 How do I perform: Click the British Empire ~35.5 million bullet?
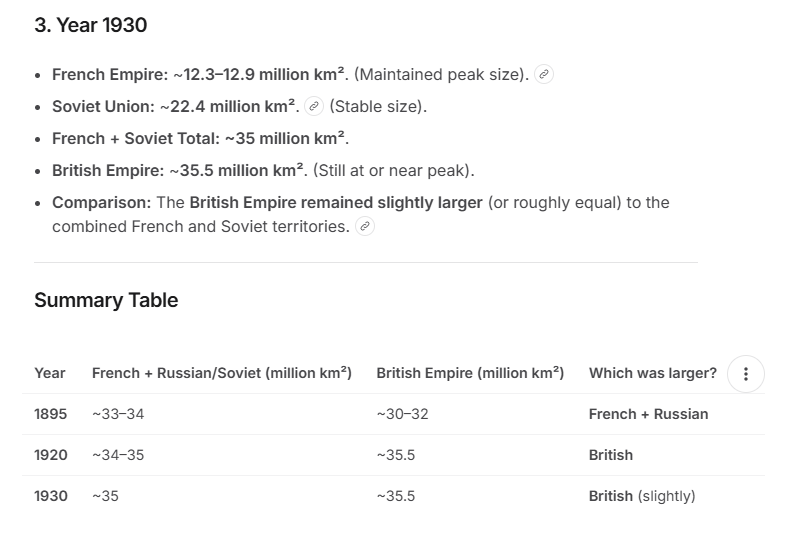[264, 171]
